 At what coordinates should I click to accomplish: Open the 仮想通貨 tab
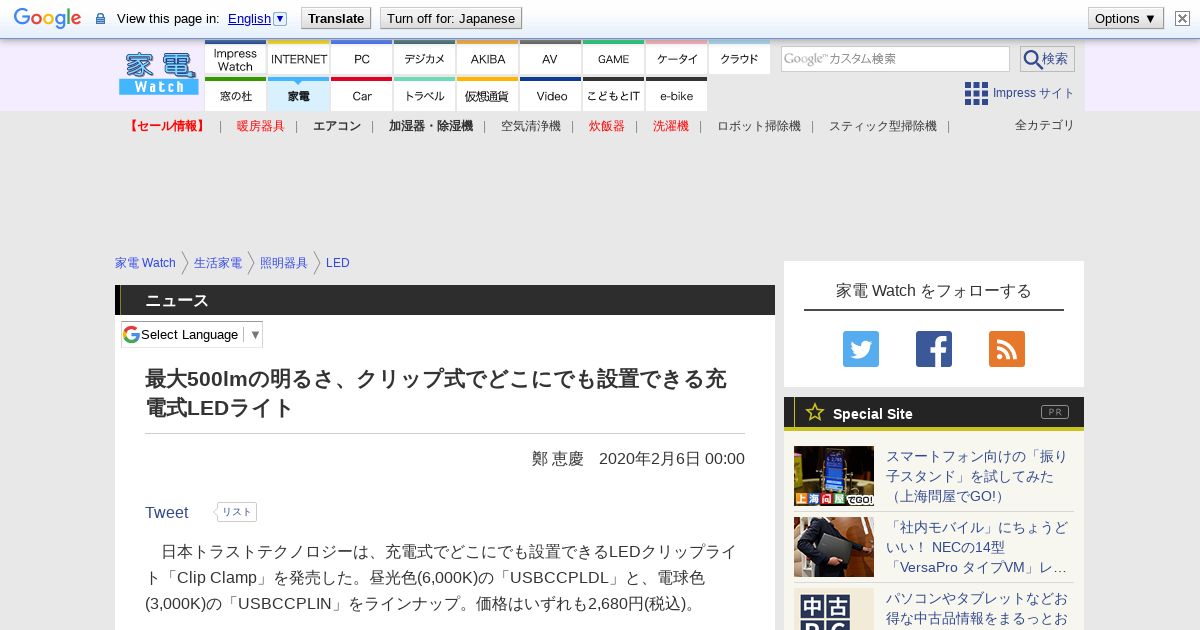[x=488, y=95]
